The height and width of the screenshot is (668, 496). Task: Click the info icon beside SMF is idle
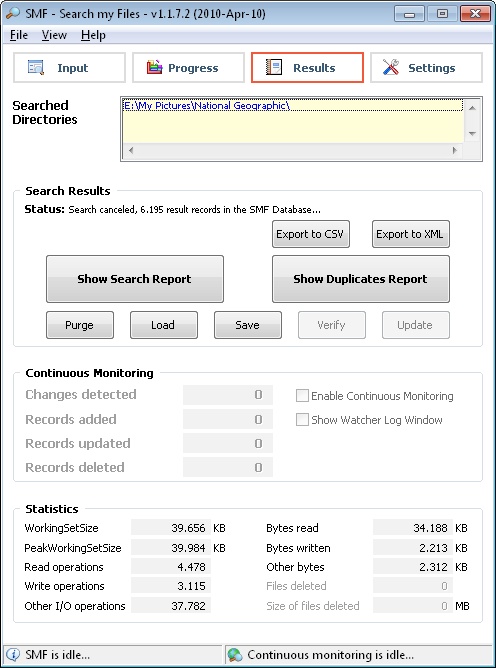point(14,654)
